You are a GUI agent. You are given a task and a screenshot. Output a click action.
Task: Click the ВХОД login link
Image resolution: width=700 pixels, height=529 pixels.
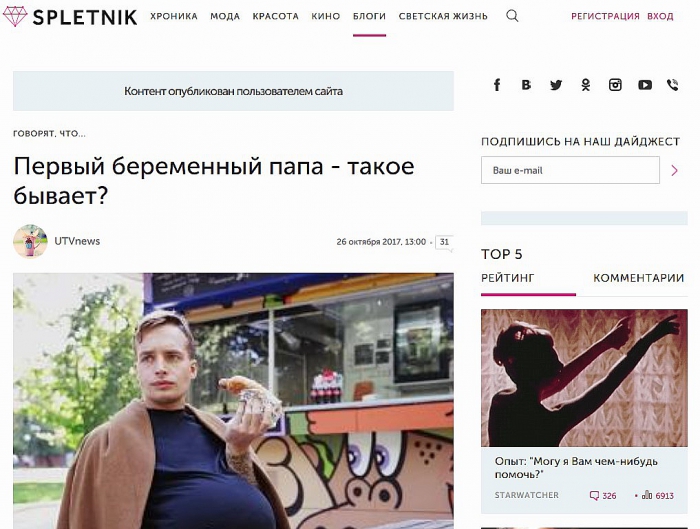pyautogui.click(x=660, y=17)
